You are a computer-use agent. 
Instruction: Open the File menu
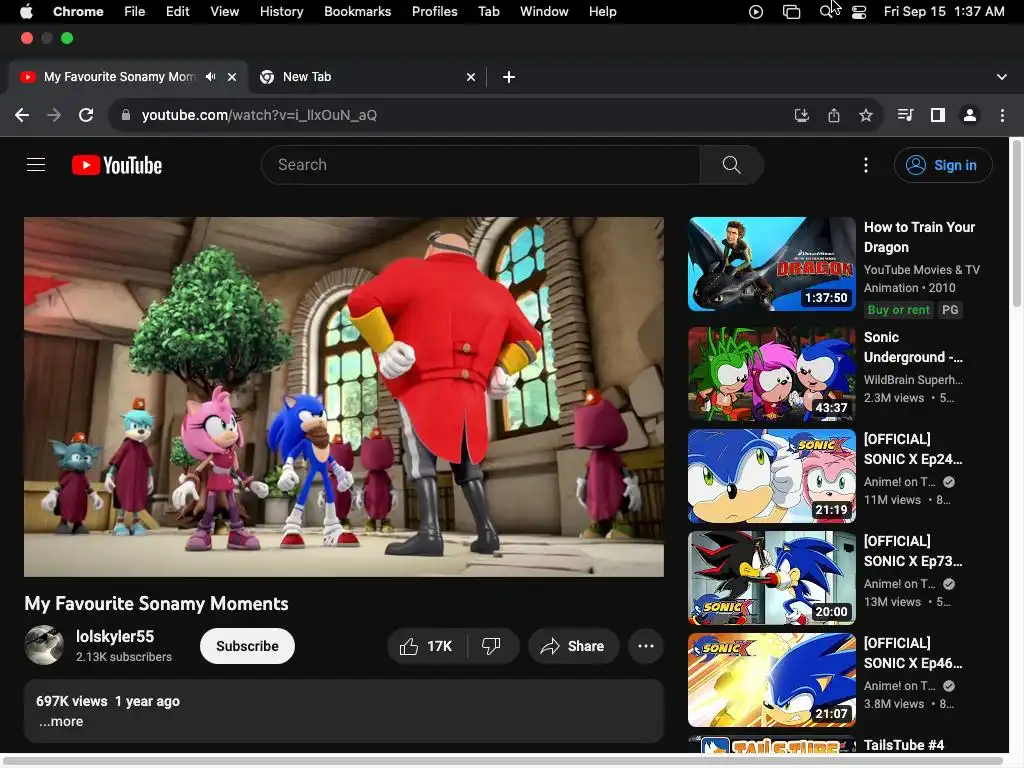click(x=135, y=11)
